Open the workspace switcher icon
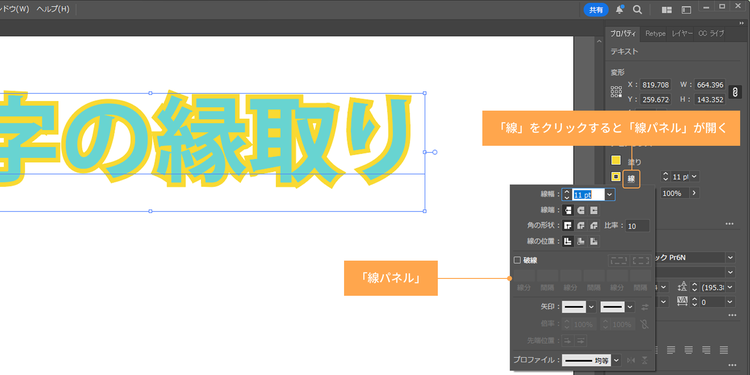Viewport: 750px width, 375px height. pos(686,10)
